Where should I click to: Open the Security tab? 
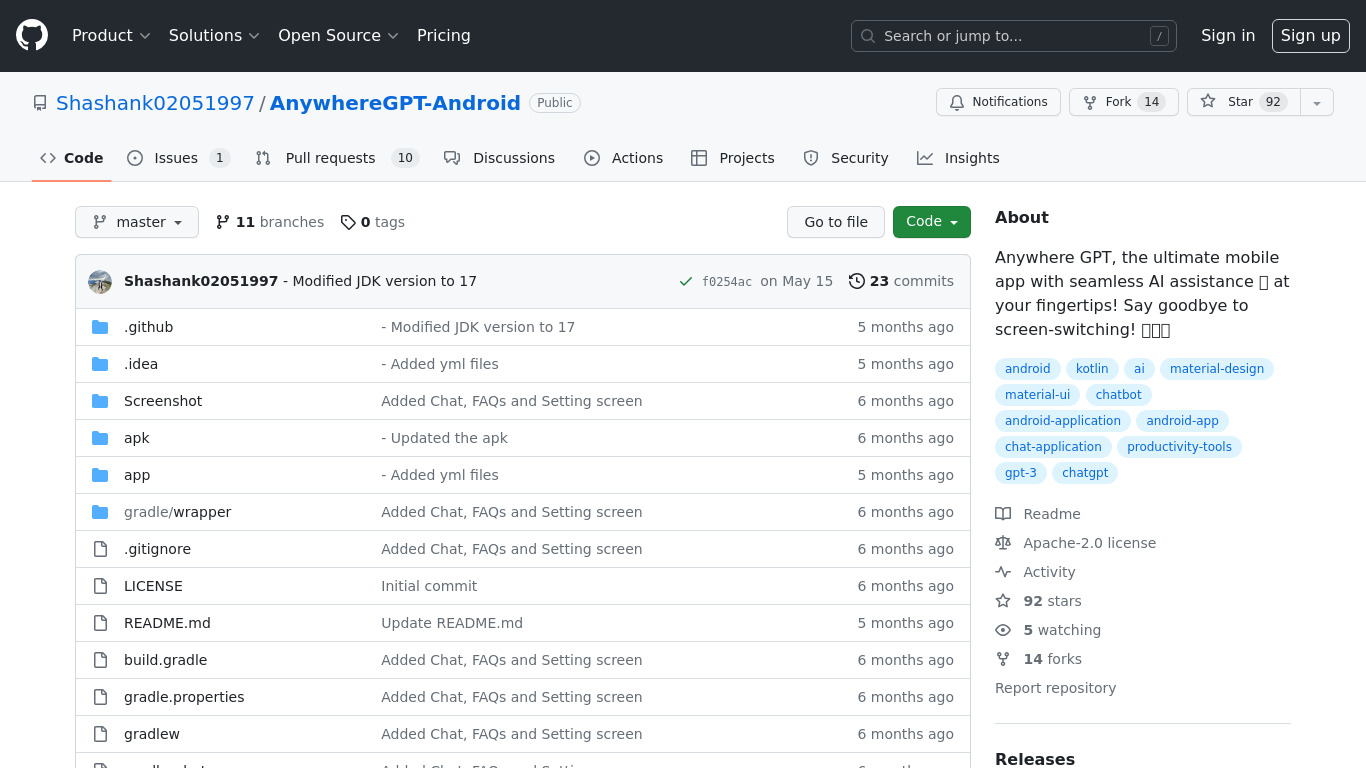846,158
